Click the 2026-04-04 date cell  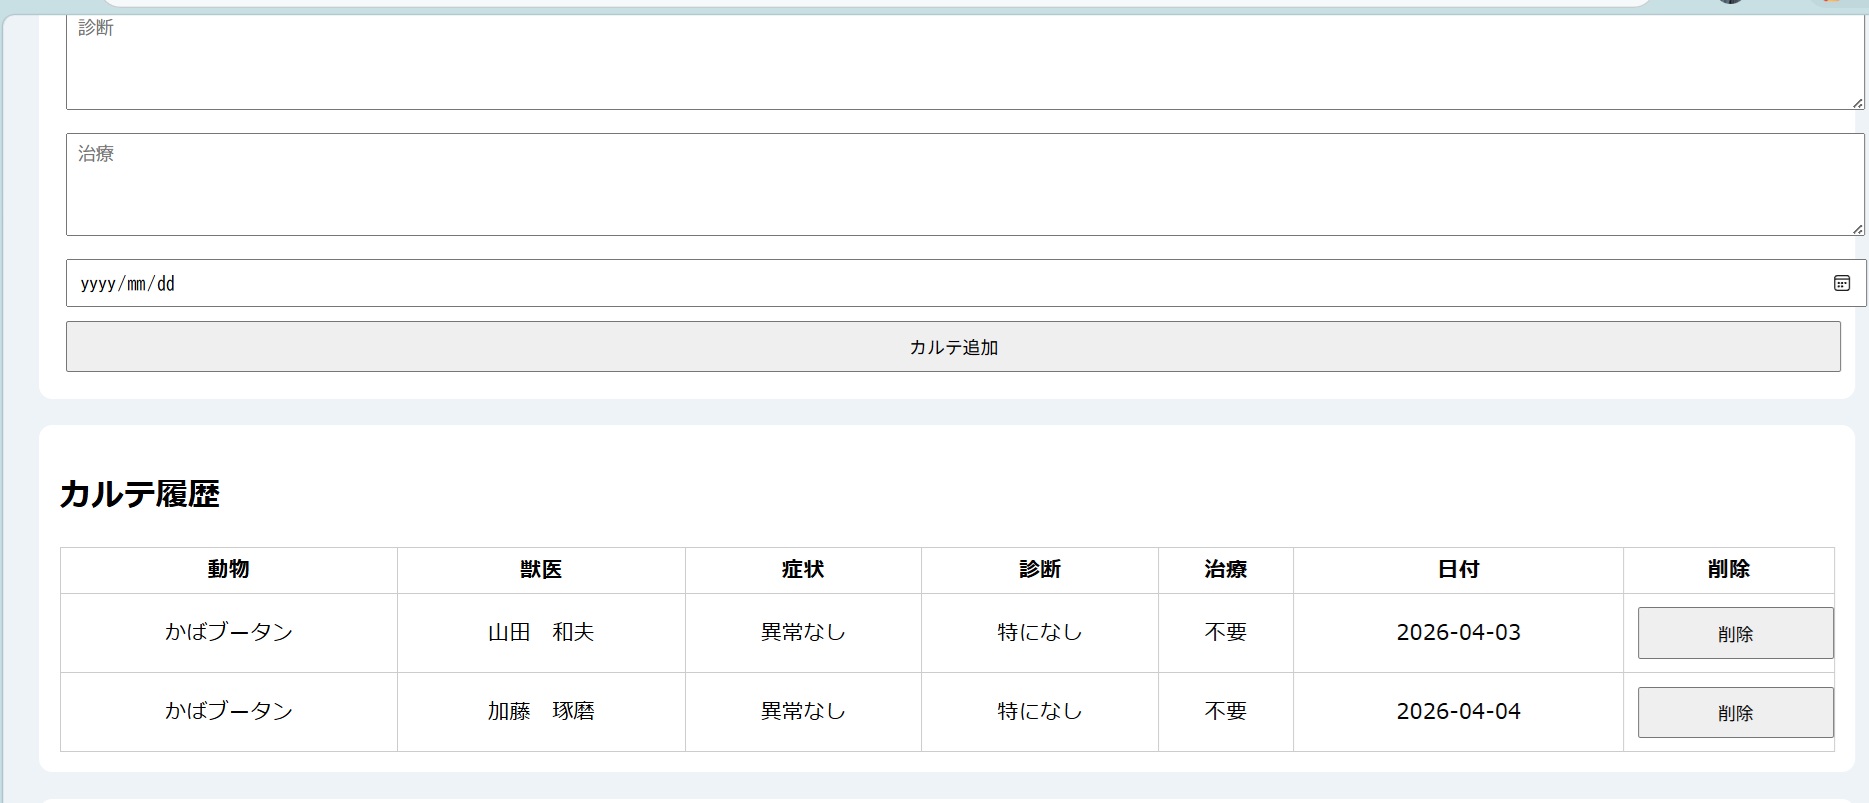coord(1458,711)
